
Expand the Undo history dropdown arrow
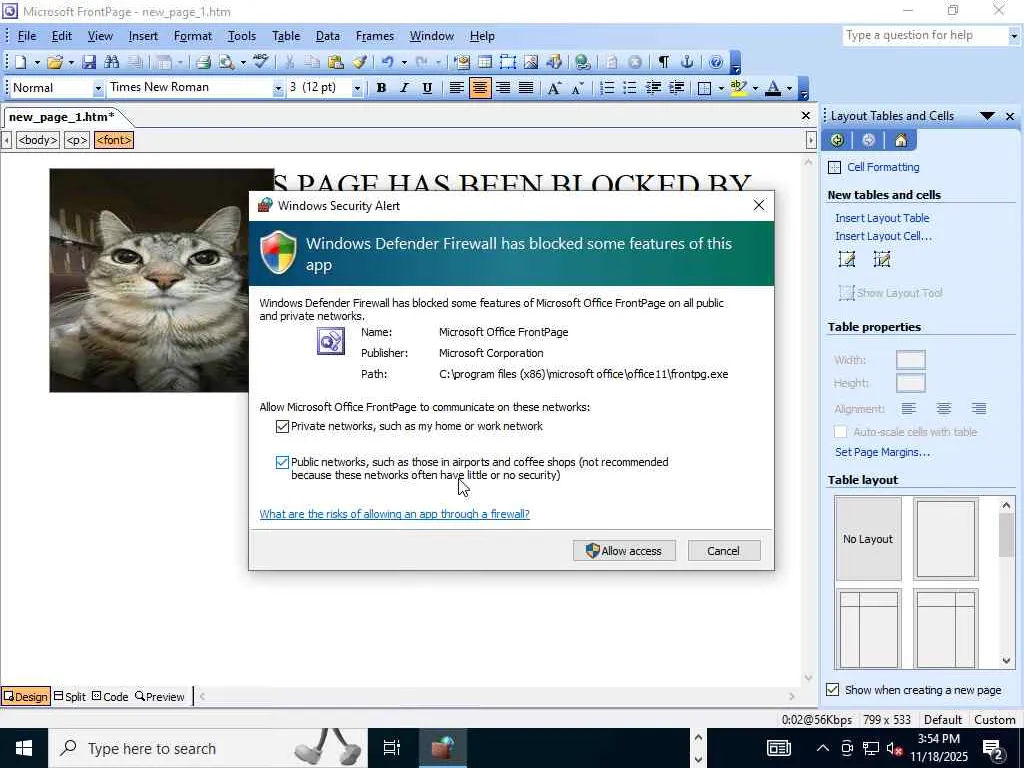point(404,63)
